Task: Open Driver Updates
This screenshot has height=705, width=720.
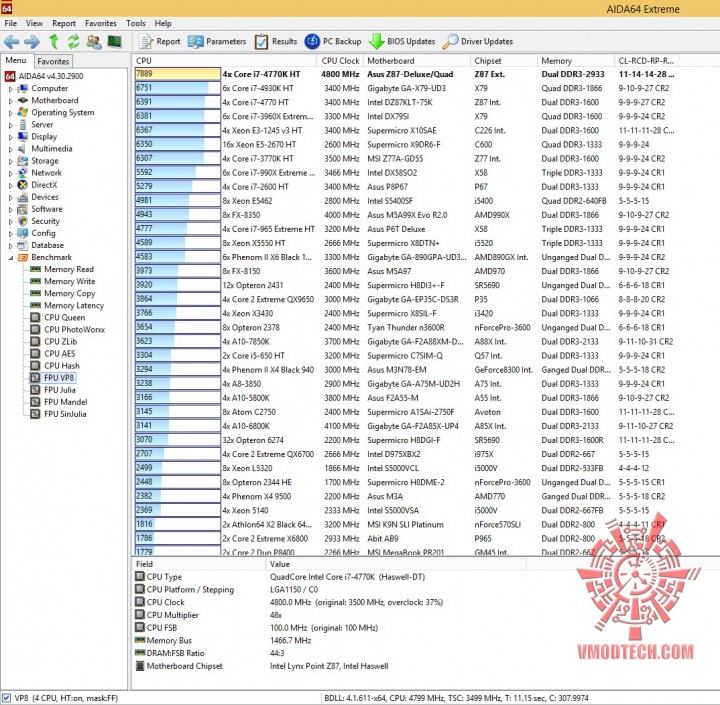Action: pos(478,41)
